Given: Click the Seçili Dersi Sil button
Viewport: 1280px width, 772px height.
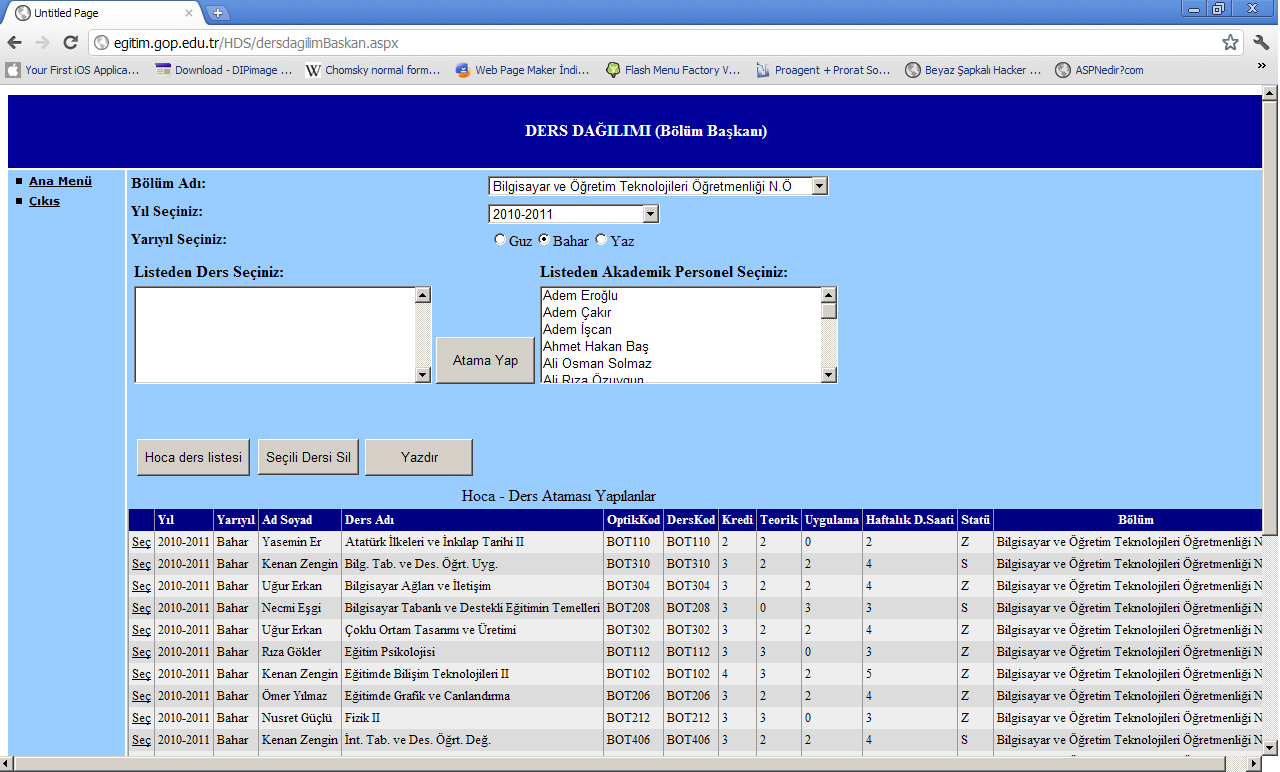Looking at the screenshot, I should pyautogui.click(x=308, y=457).
